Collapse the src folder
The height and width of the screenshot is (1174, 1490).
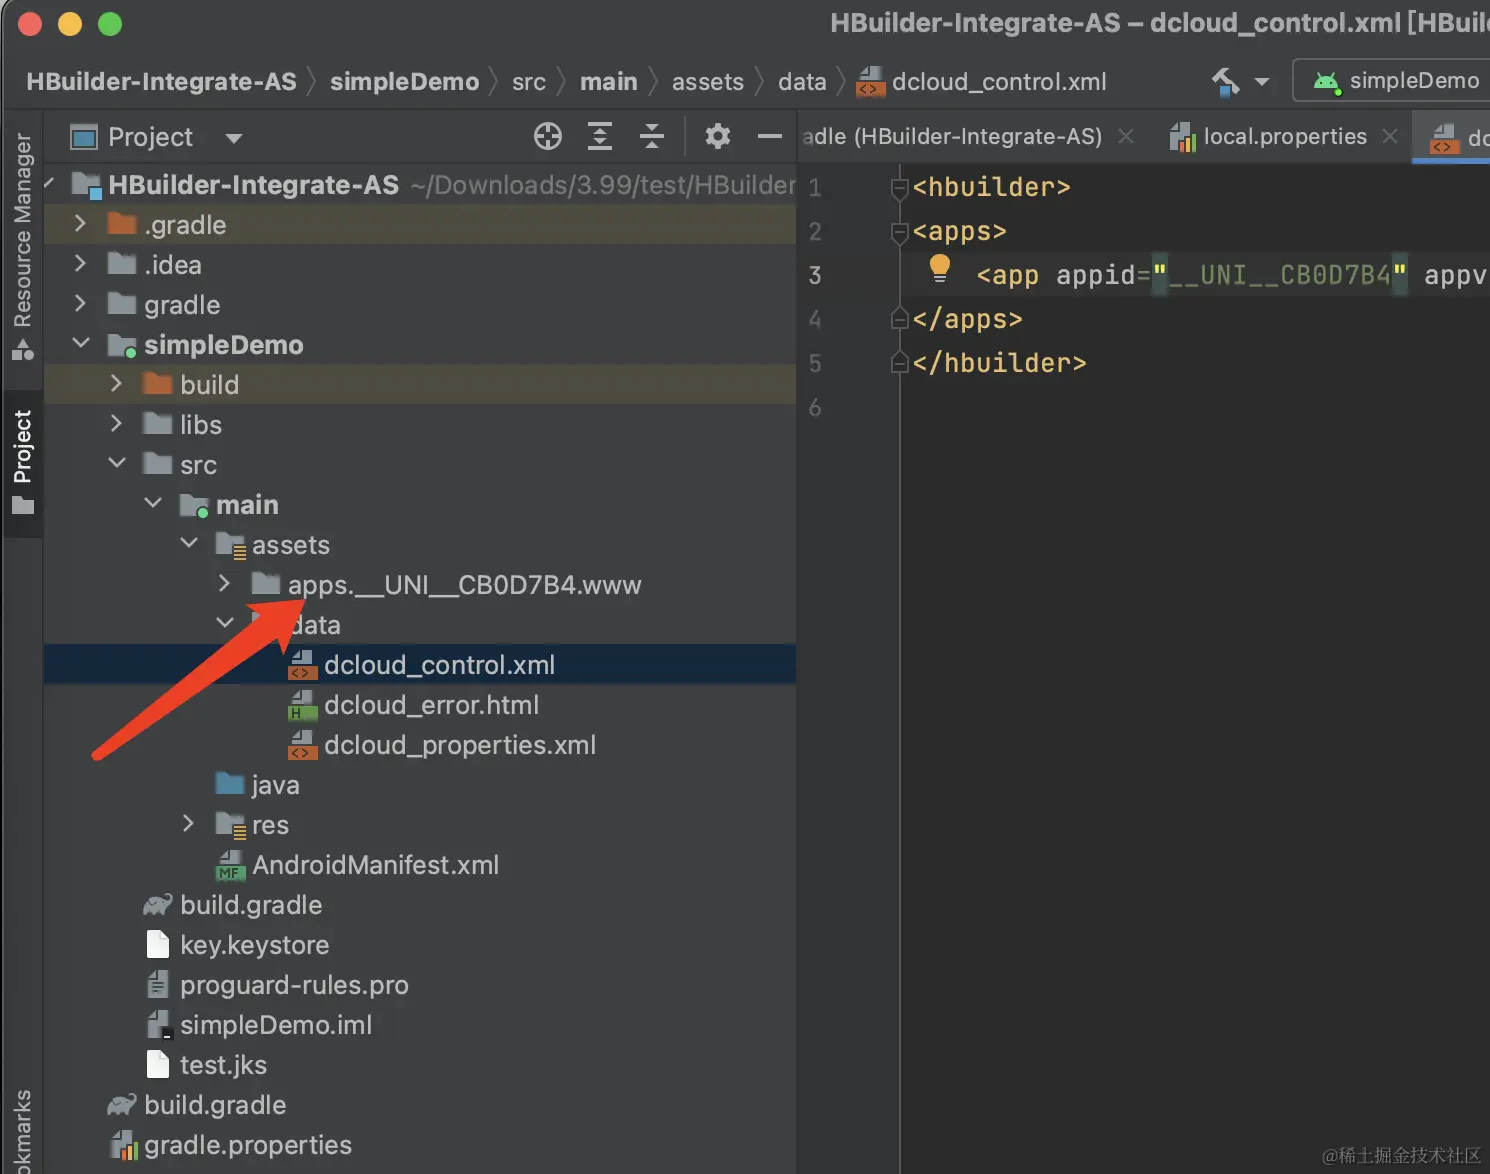pos(117,464)
